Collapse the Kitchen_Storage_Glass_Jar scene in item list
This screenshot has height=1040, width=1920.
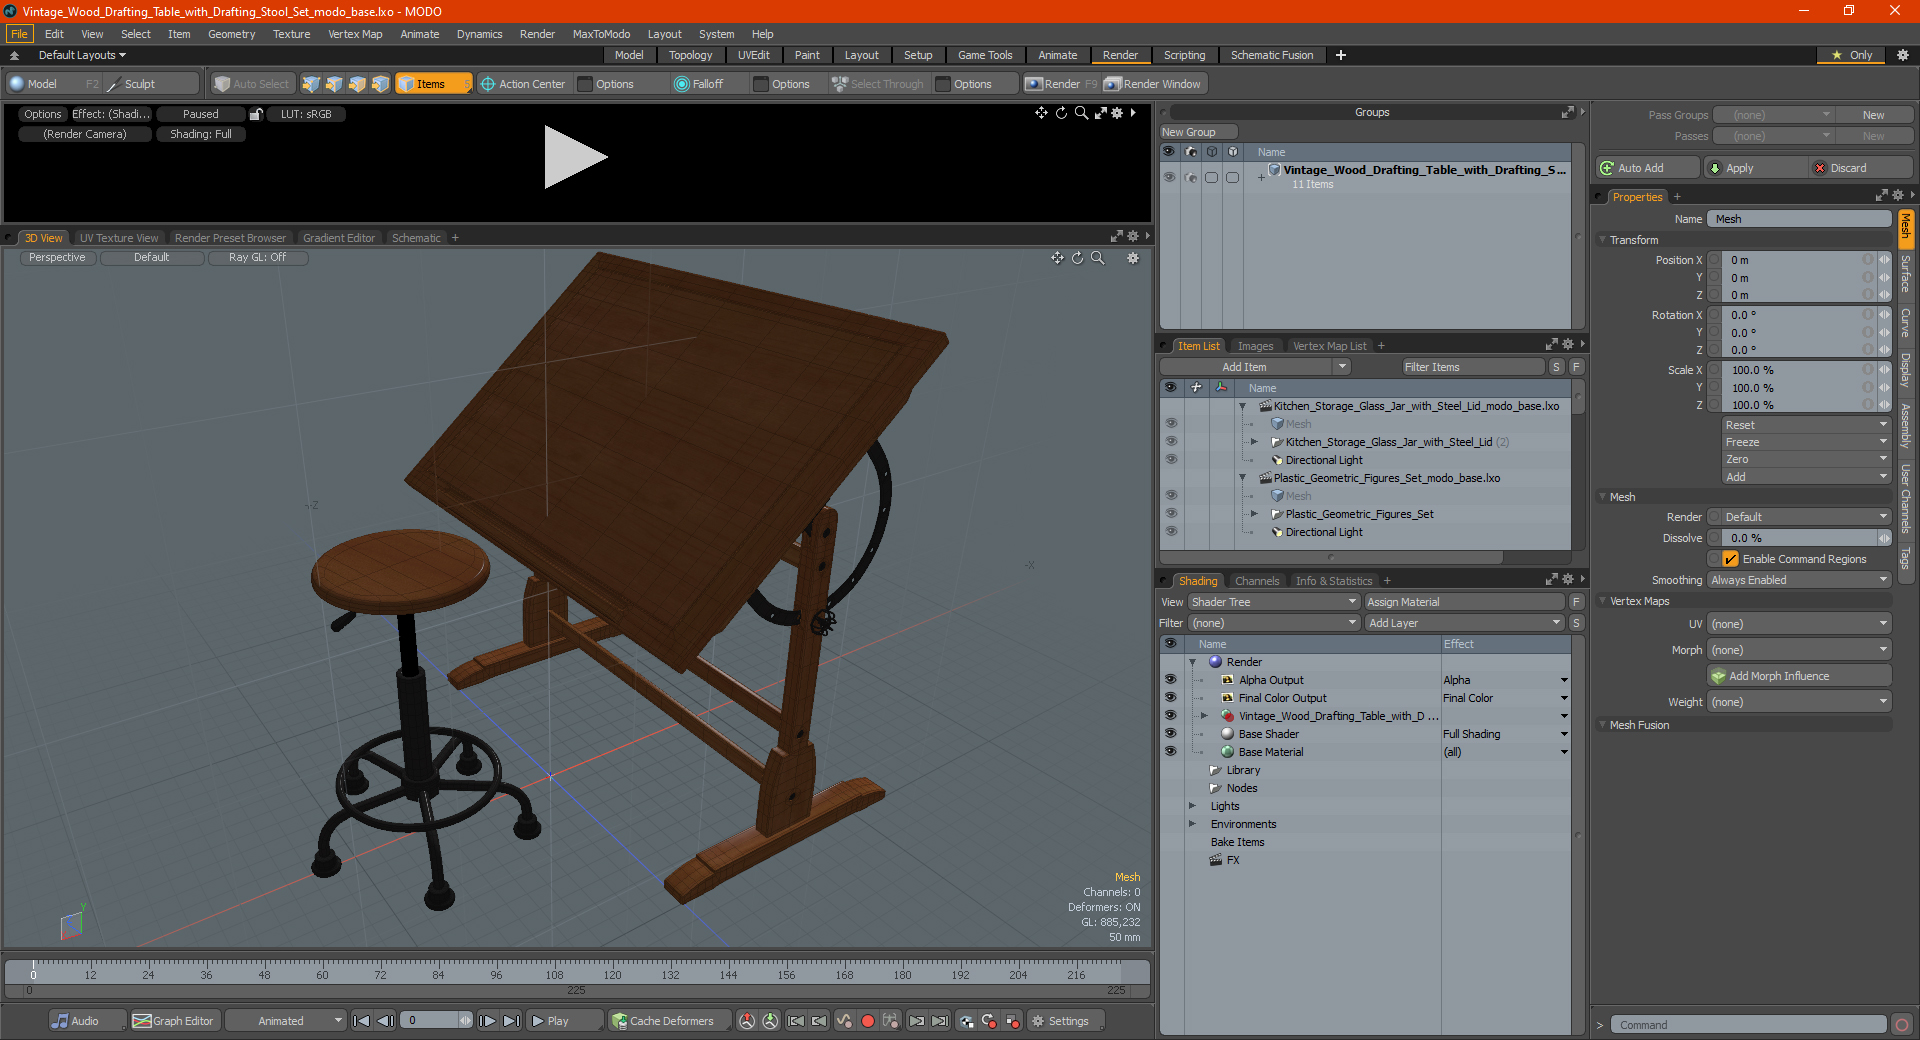(x=1243, y=406)
